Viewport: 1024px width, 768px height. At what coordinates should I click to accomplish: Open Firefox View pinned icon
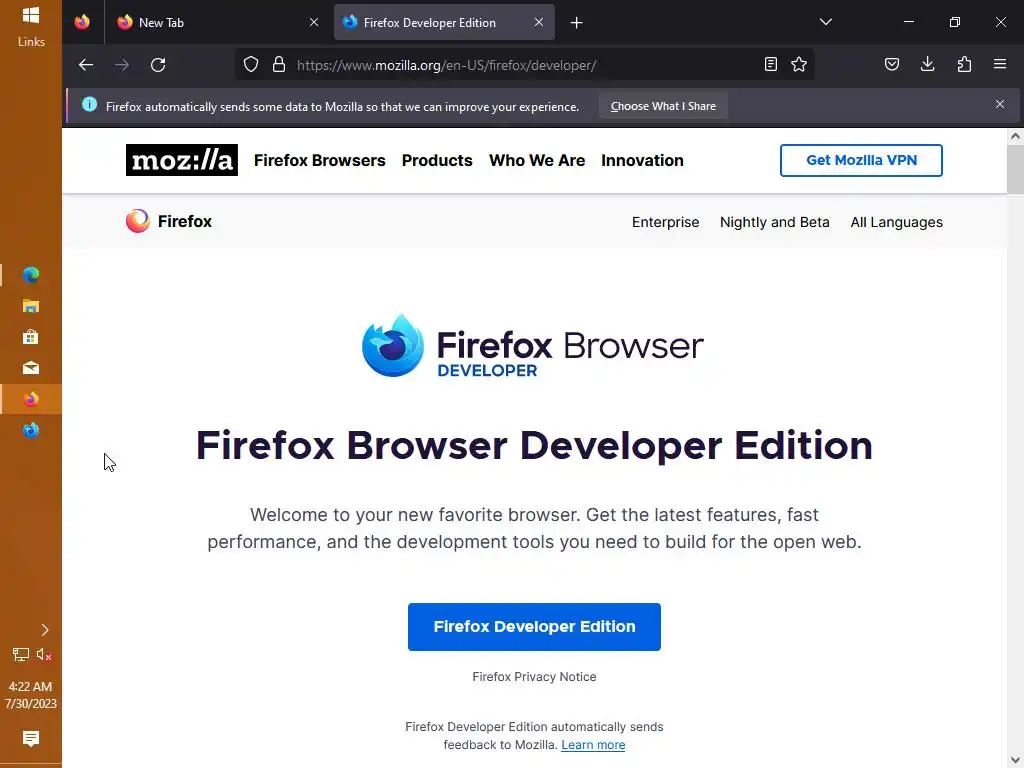pos(82,22)
